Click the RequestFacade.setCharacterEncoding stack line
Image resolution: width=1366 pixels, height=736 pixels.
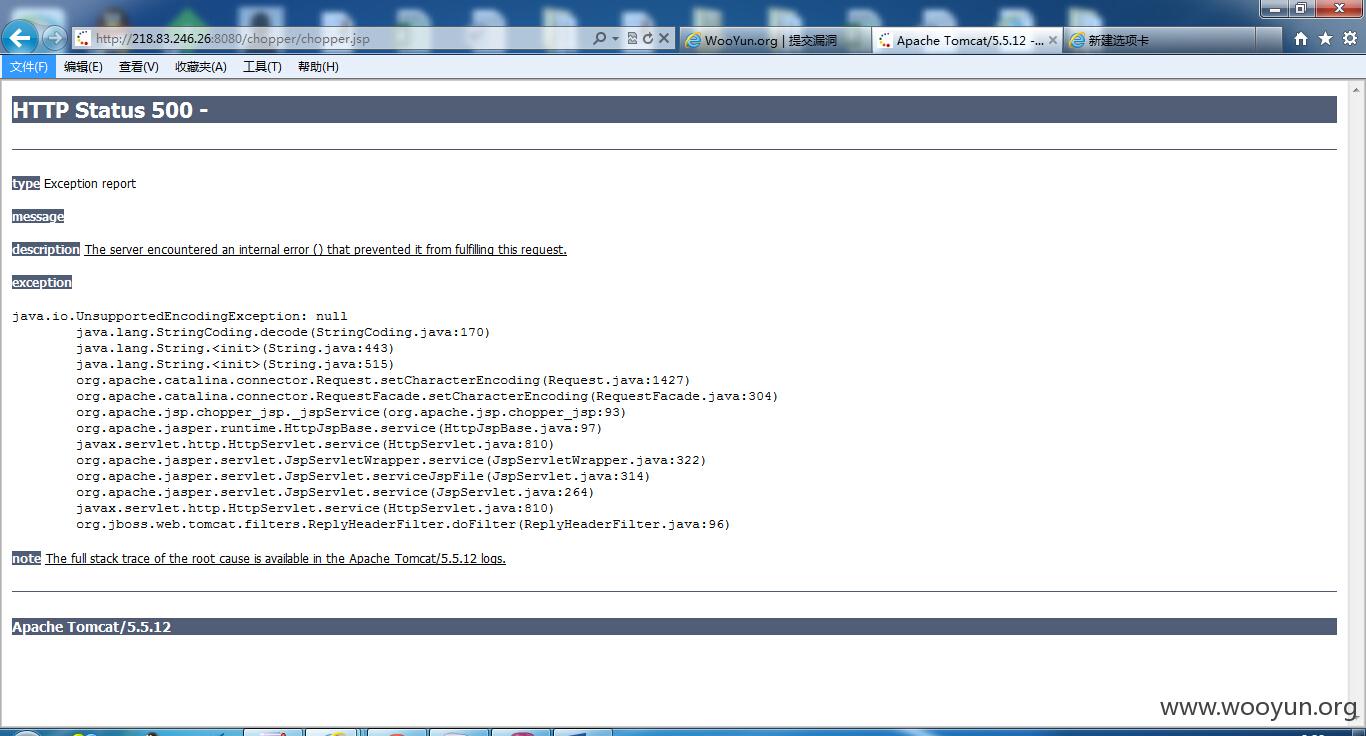pyautogui.click(x=427, y=396)
